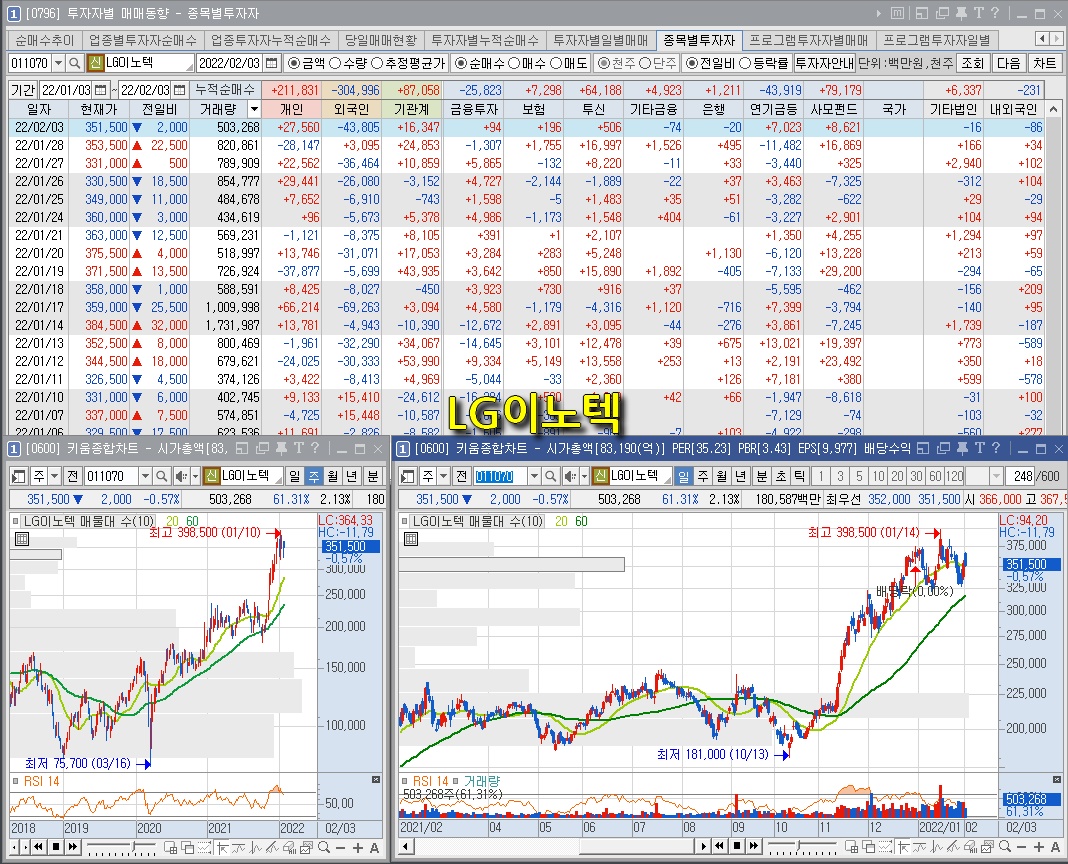
Task: Open stock code dropdown in right chart toolbar
Action: tap(534, 476)
